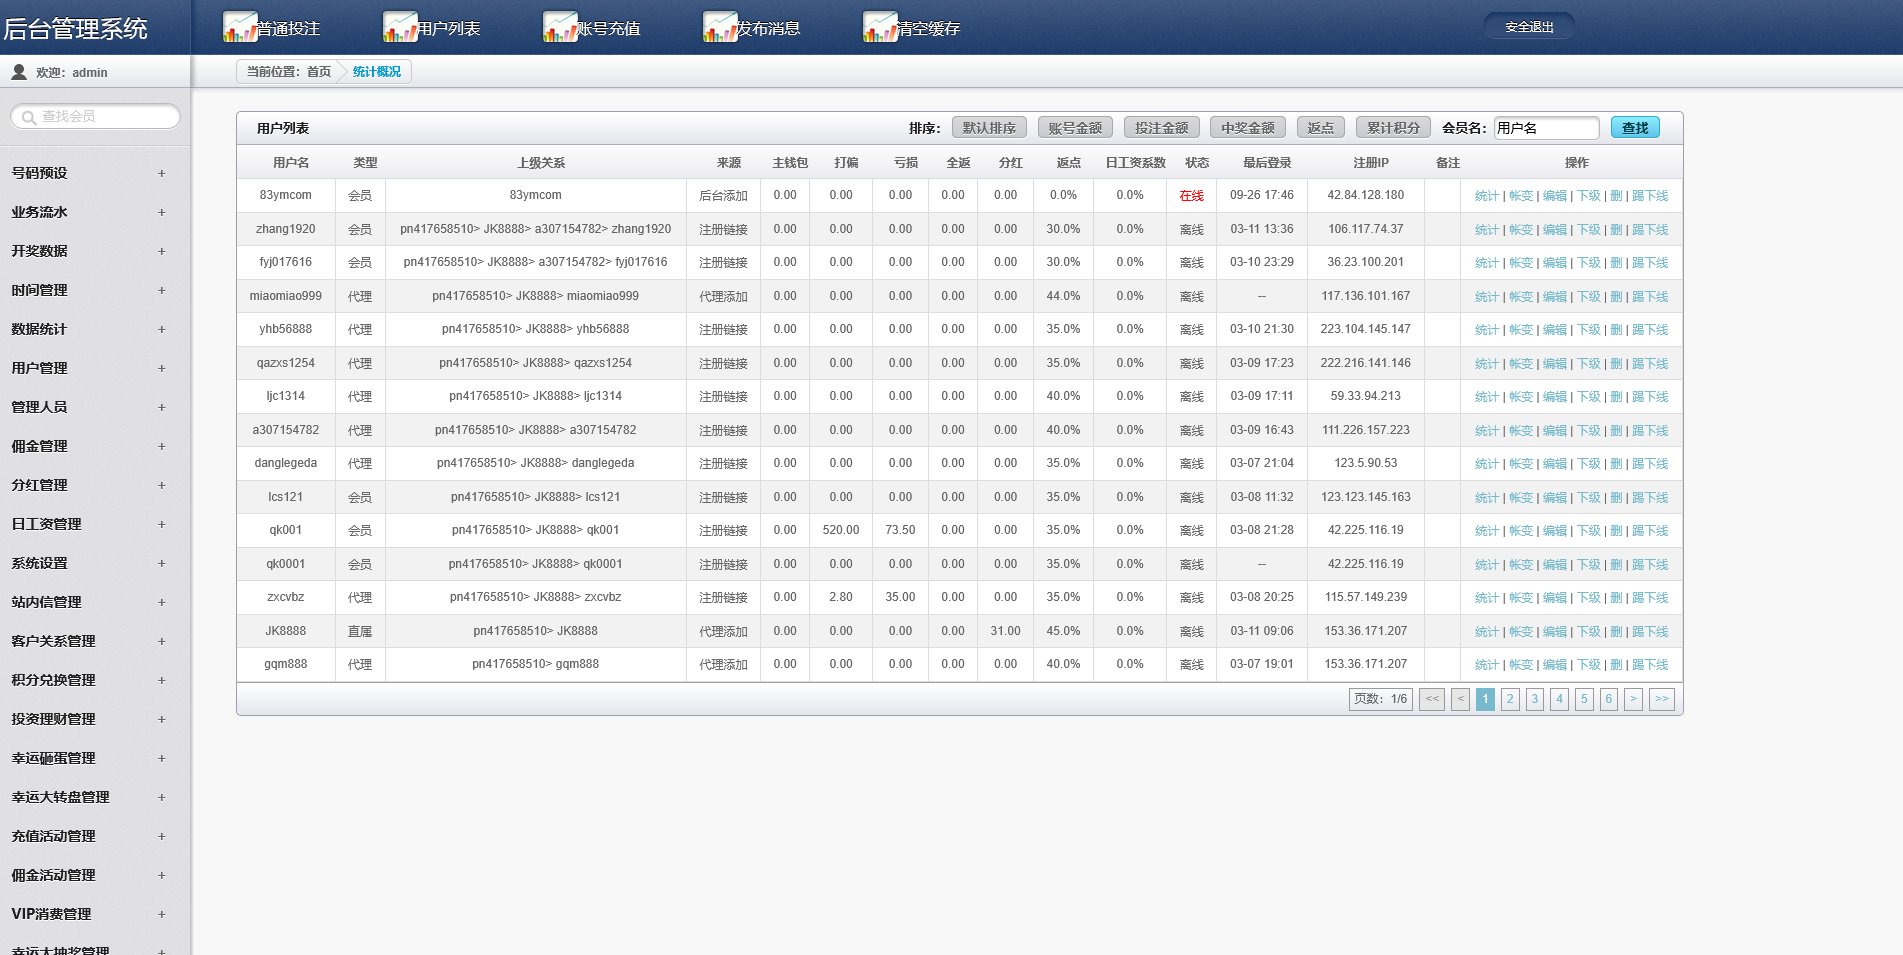
Task: Open the 用户列表 chart icon
Action: (400, 27)
